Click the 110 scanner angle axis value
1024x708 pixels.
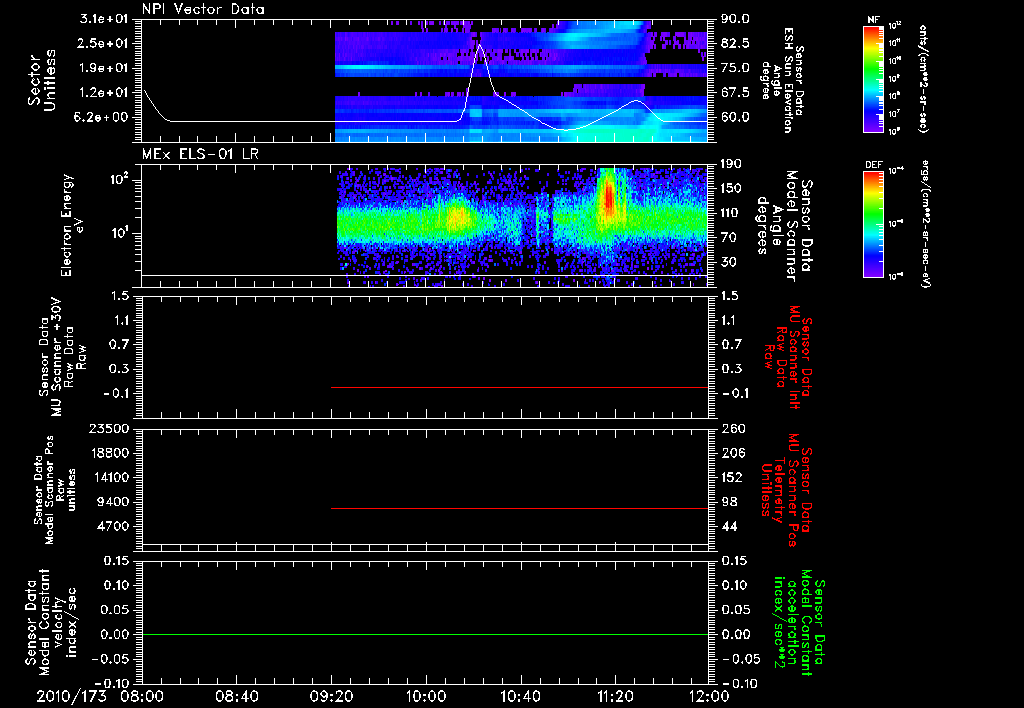click(732, 213)
